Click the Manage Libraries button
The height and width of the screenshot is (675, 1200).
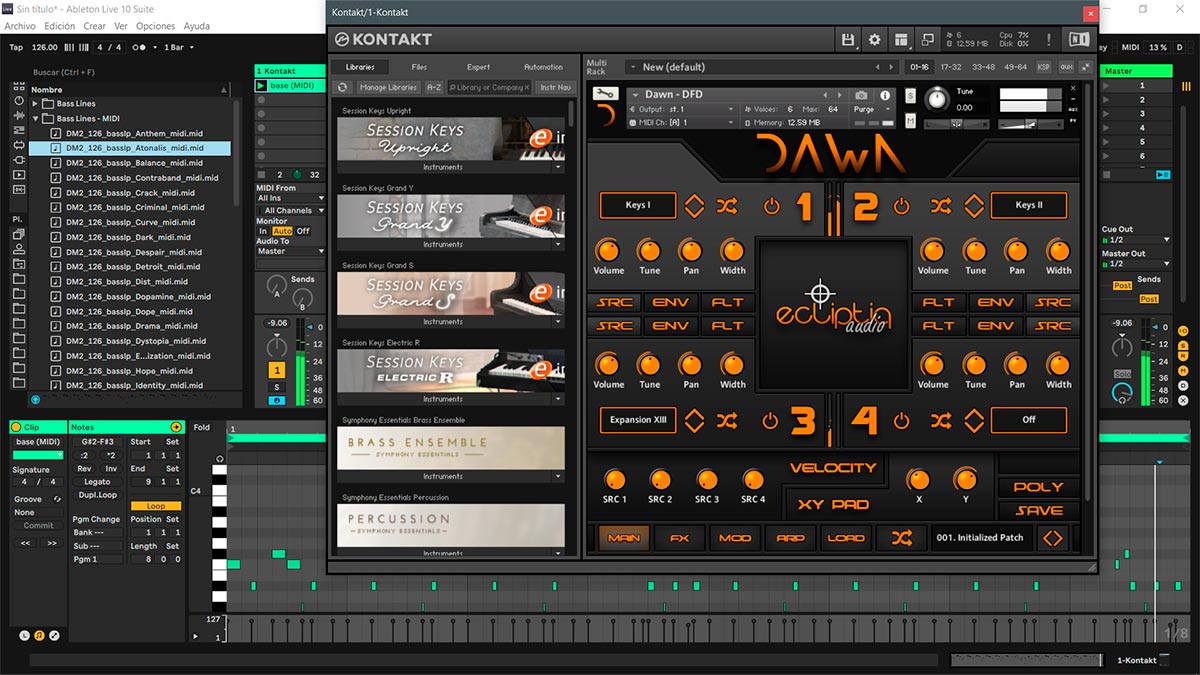point(388,87)
